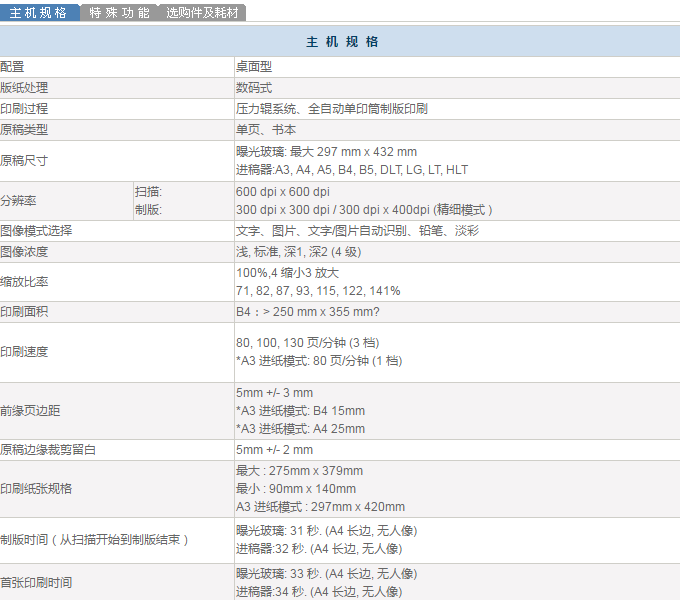Click the 缩放比率 row label
The height and width of the screenshot is (600, 680).
tap(24, 282)
